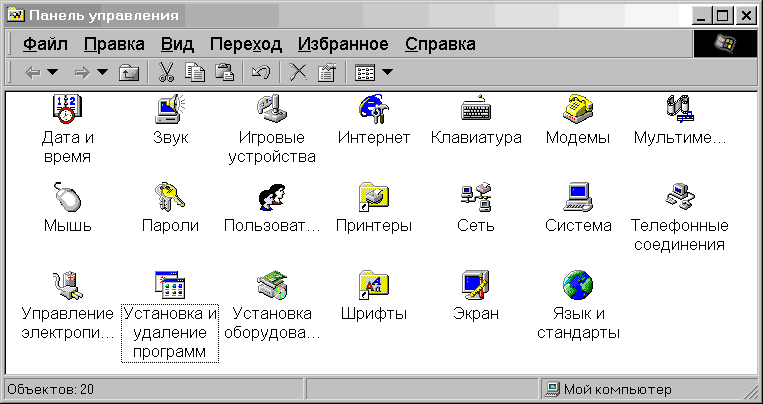
Task: Click the Шрифты label text
Action: click(374, 313)
